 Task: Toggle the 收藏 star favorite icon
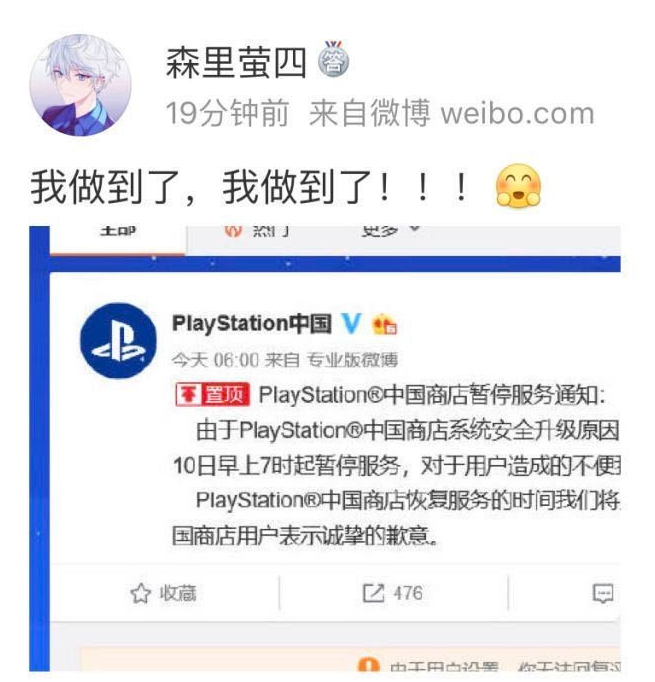coord(140,593)
